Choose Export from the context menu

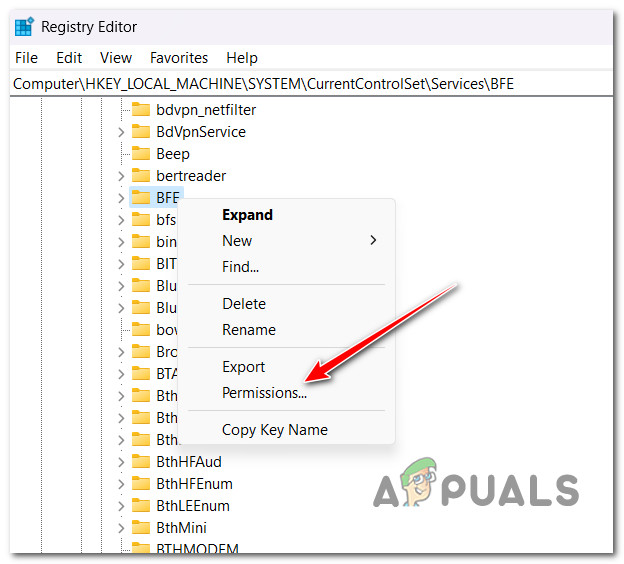287,367
